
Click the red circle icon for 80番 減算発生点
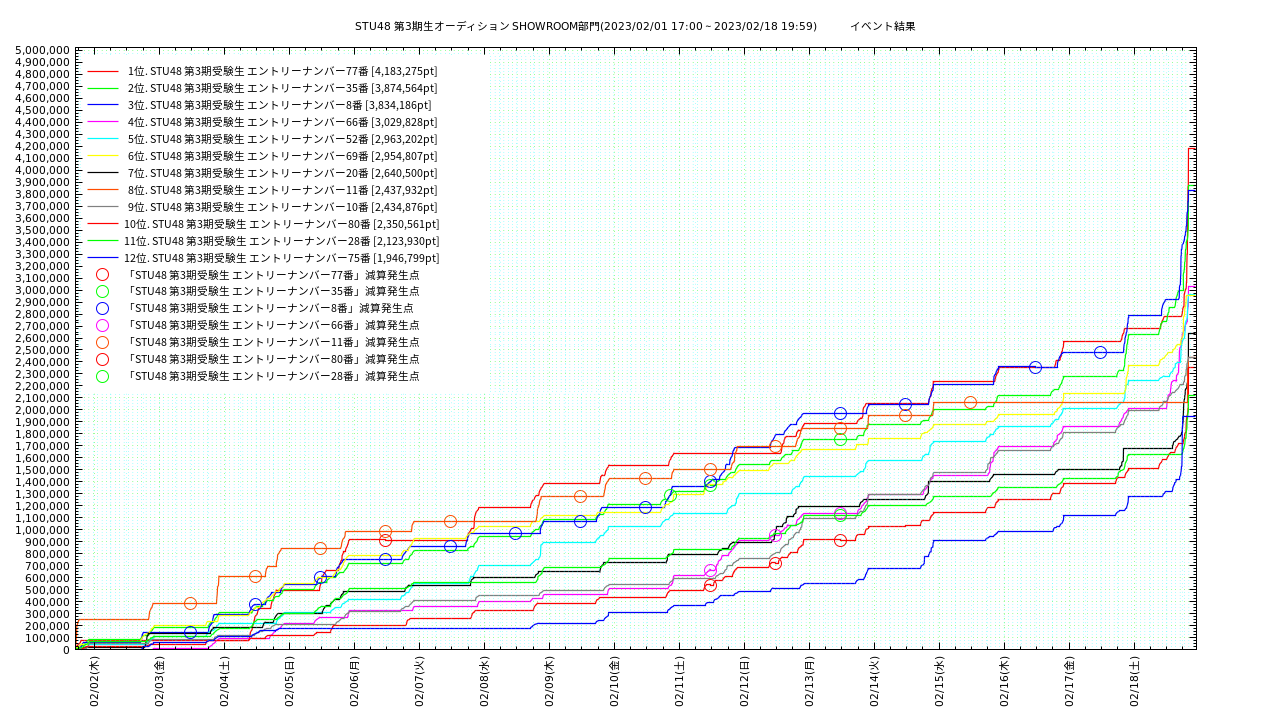point(102,359)
